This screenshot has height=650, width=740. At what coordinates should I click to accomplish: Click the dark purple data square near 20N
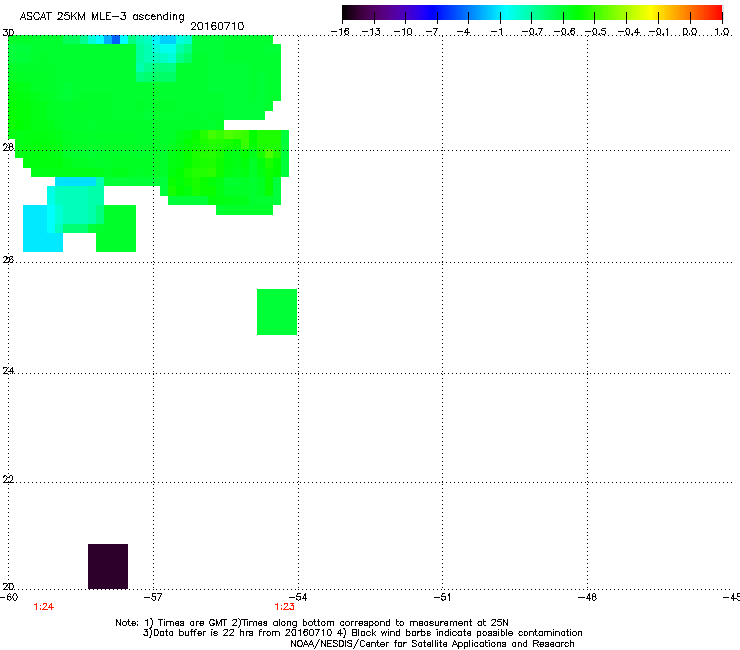coord(108,566)
